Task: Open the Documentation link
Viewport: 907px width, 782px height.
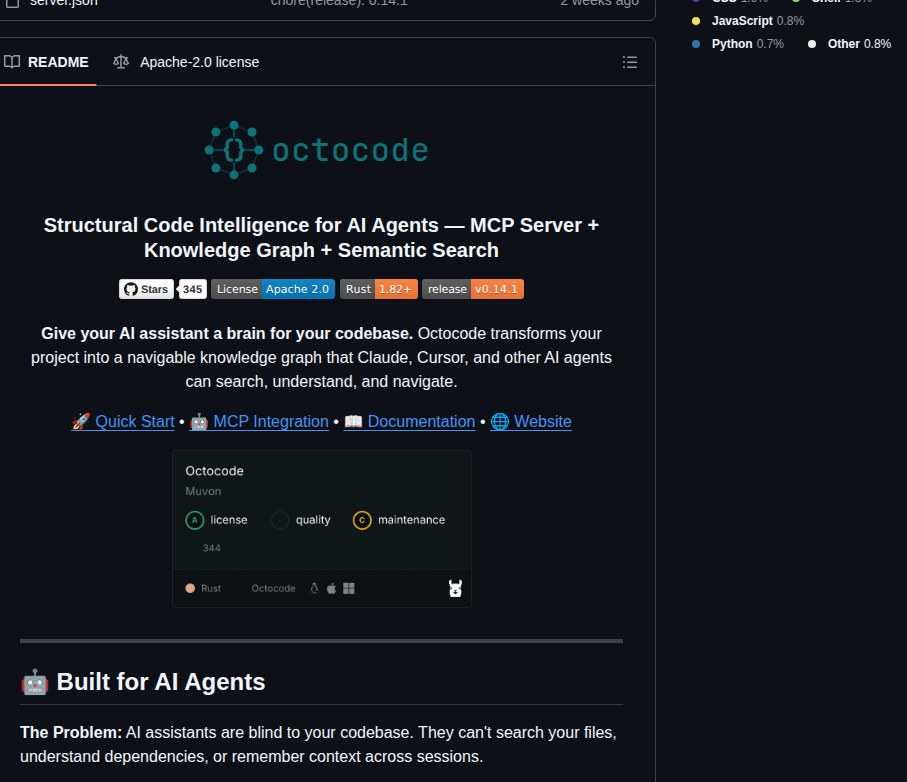Action: coord(410,422)
